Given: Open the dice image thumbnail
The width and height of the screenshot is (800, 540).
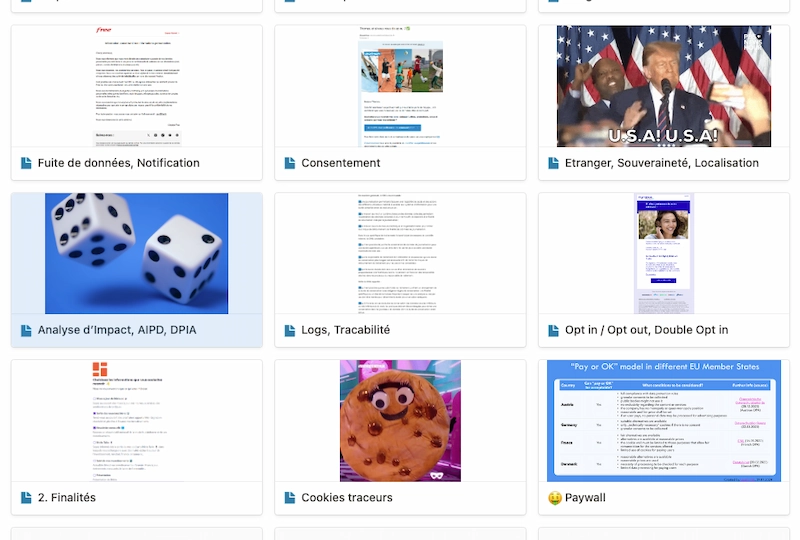Looking at the screenshot, I should click(x=136, y=253).
